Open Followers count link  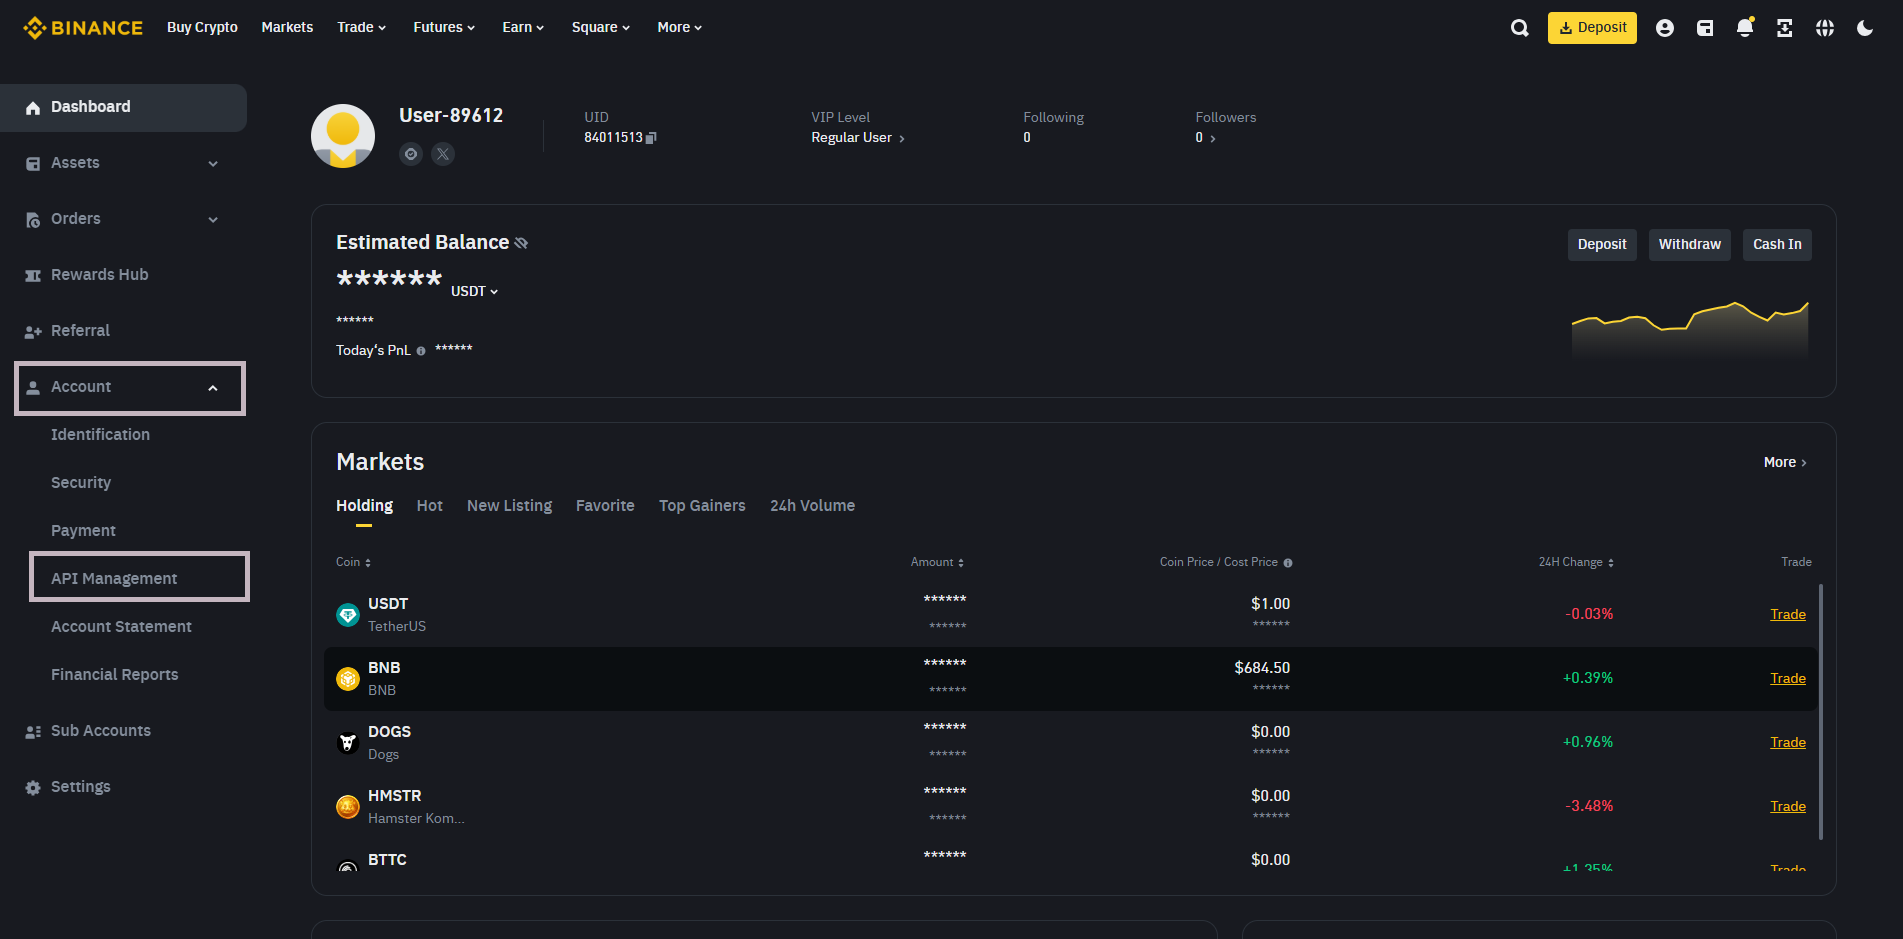[x=1205, y=138]
